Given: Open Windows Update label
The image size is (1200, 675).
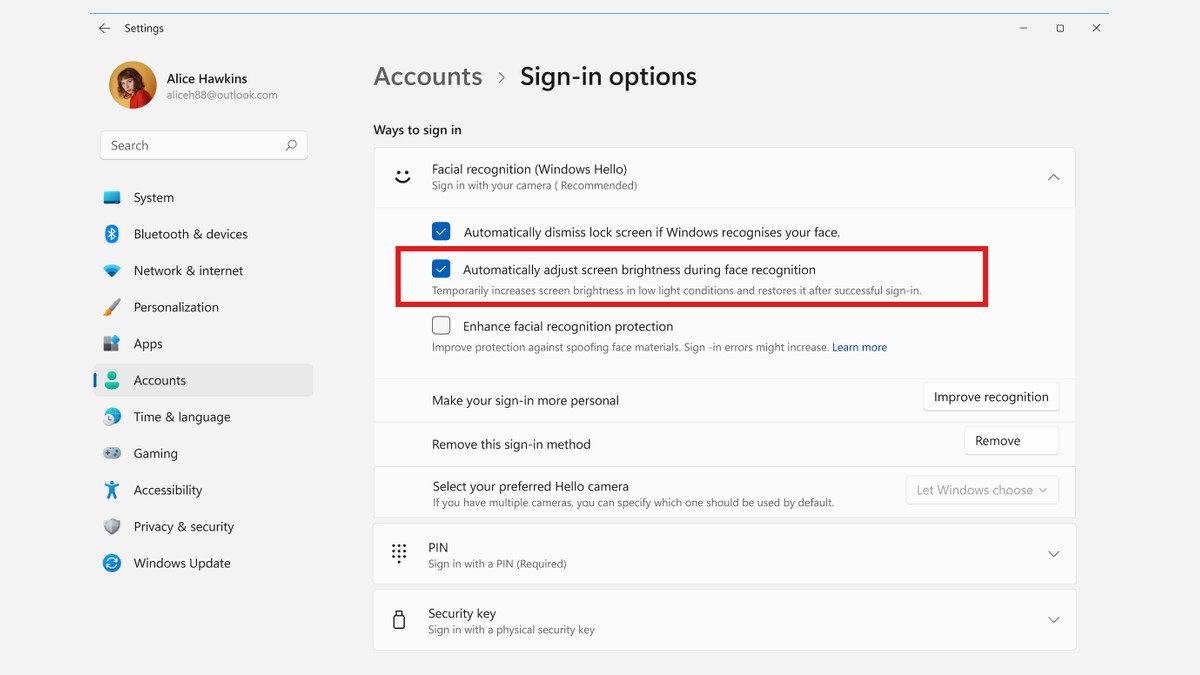Looking at the screenshot, I should (182, 563).
